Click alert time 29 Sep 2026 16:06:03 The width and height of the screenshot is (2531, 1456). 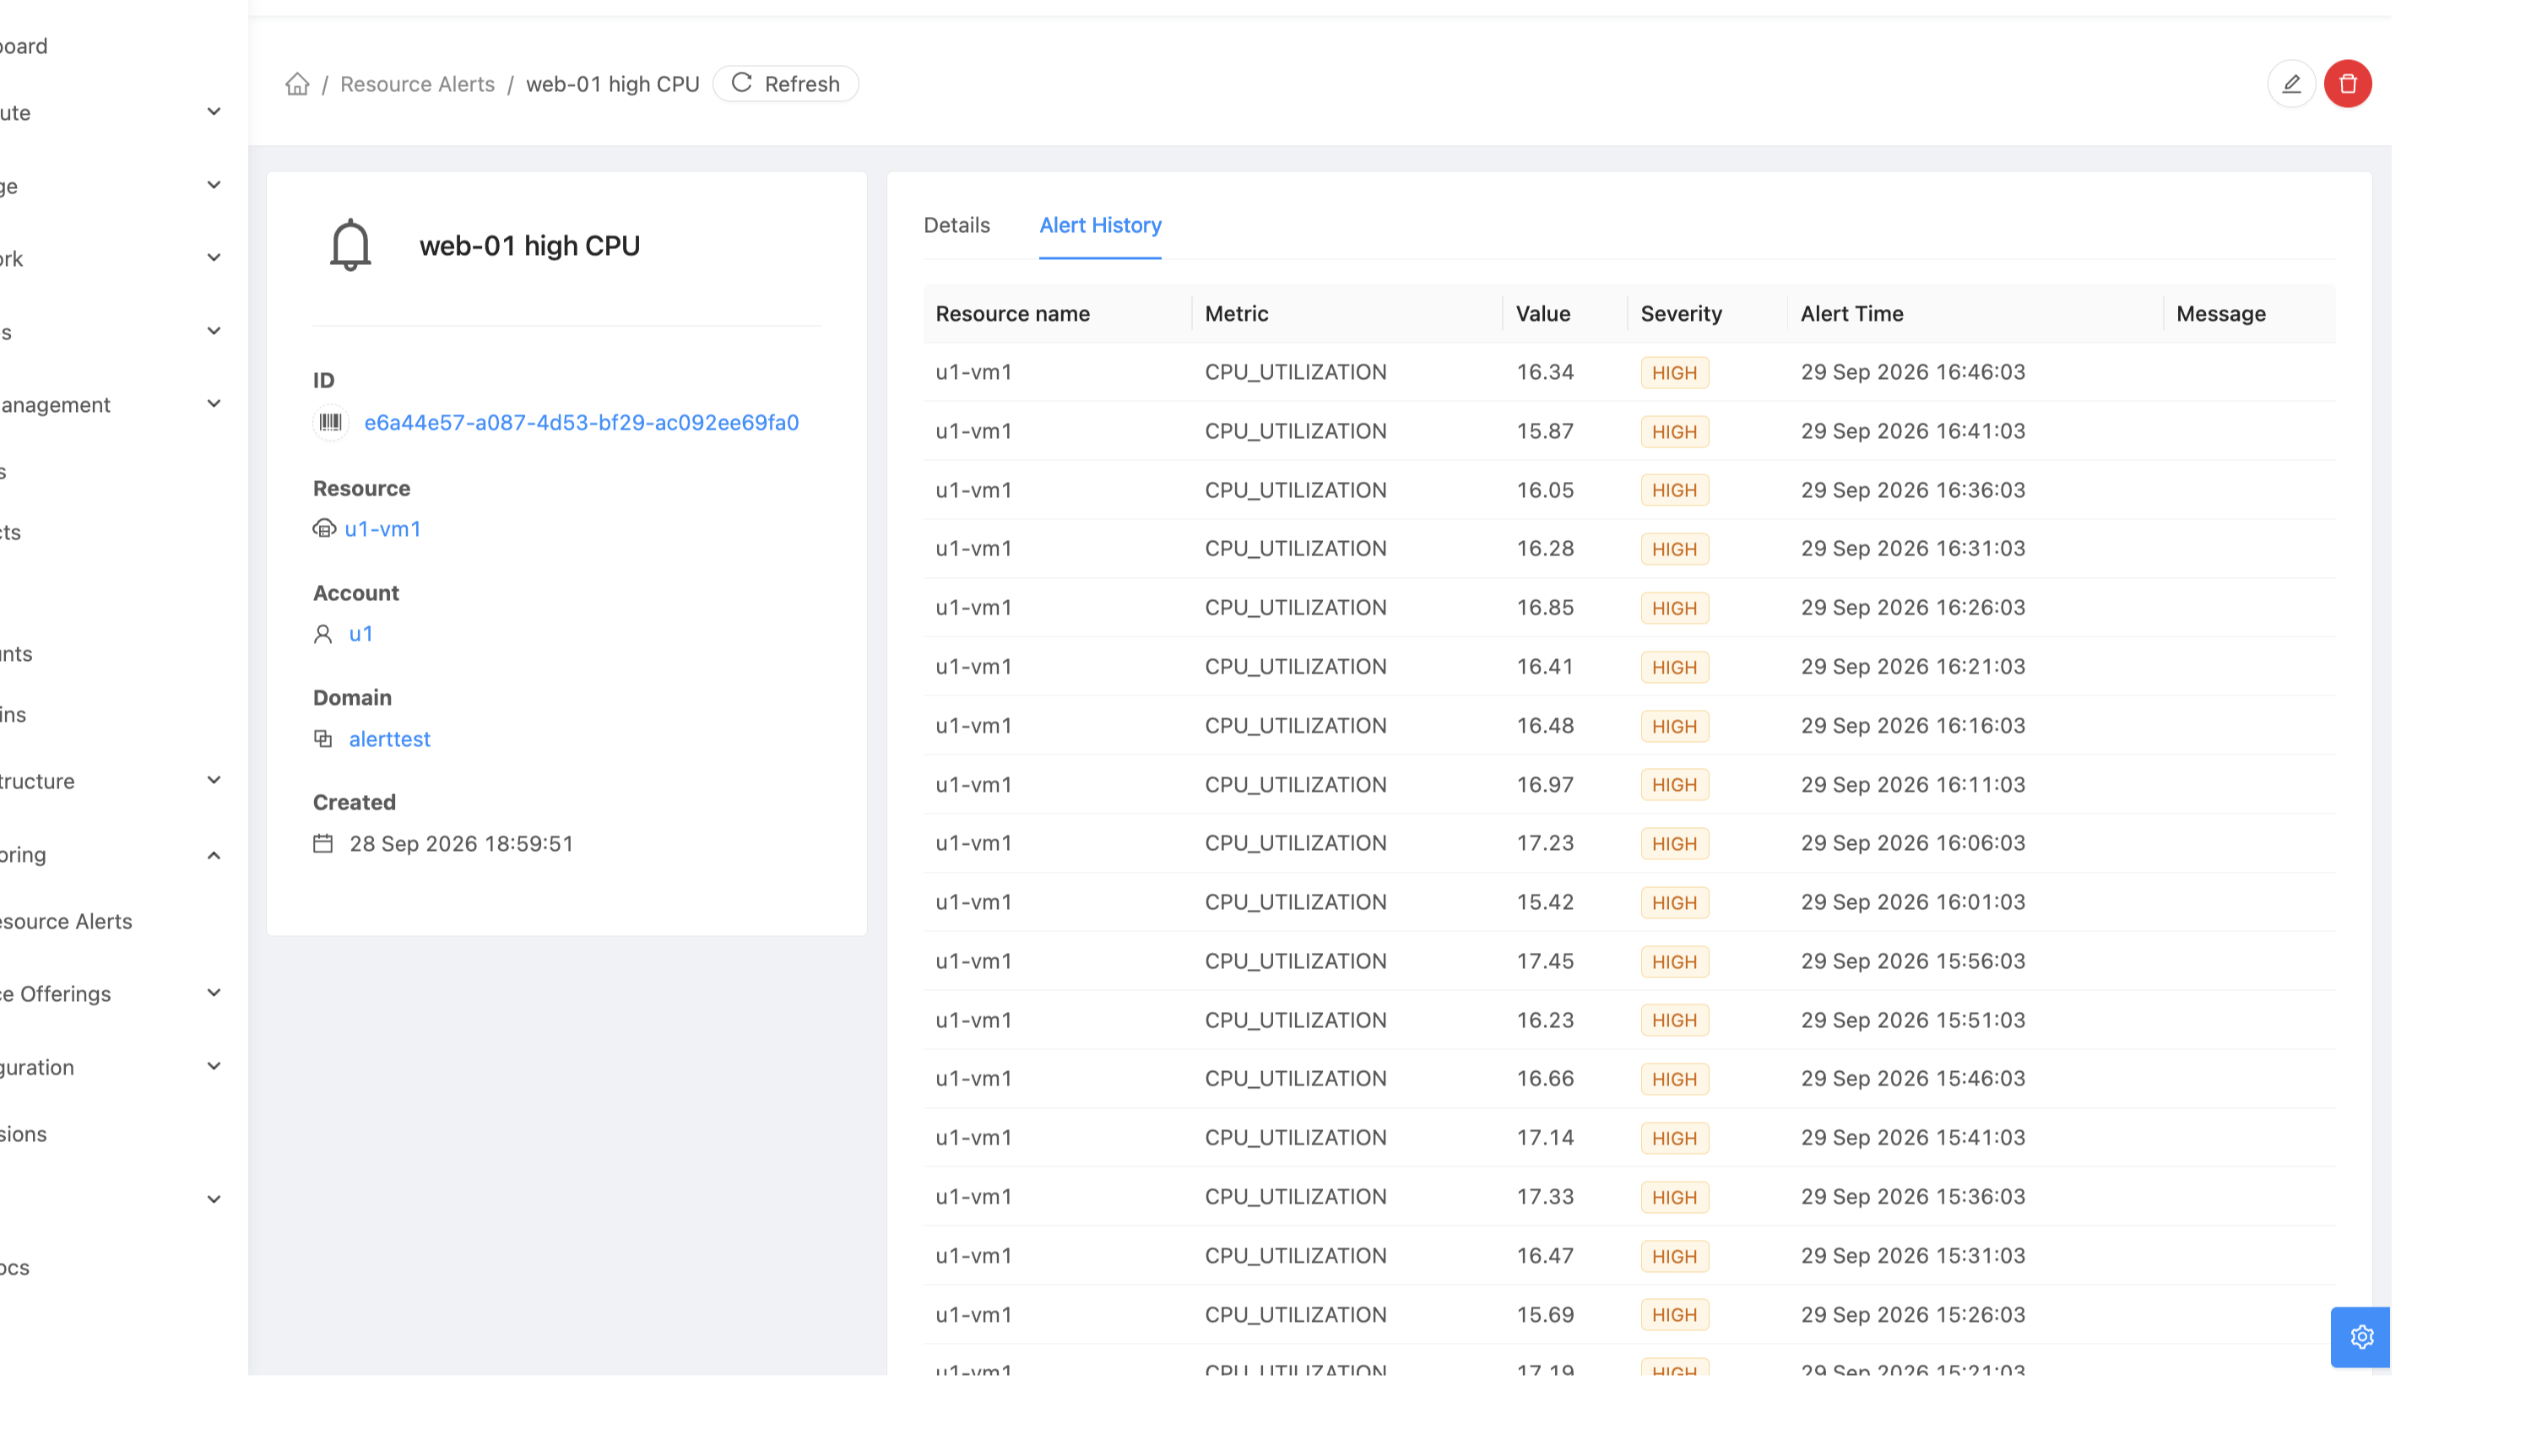(x=1913, y=844)
